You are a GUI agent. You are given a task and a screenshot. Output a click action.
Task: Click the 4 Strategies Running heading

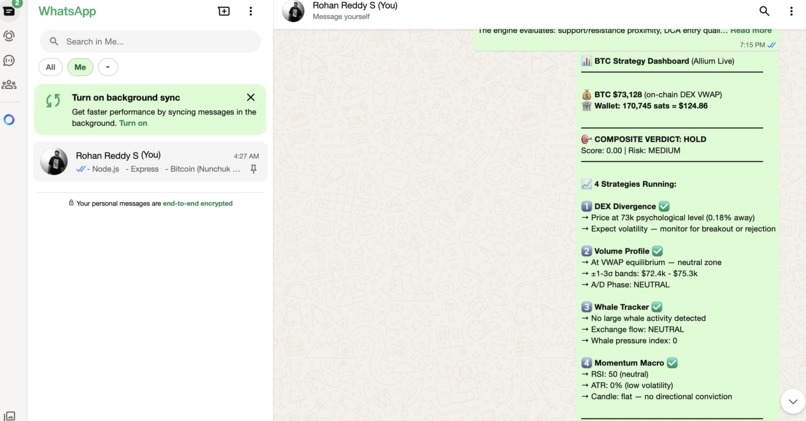(x=635, y=184)
